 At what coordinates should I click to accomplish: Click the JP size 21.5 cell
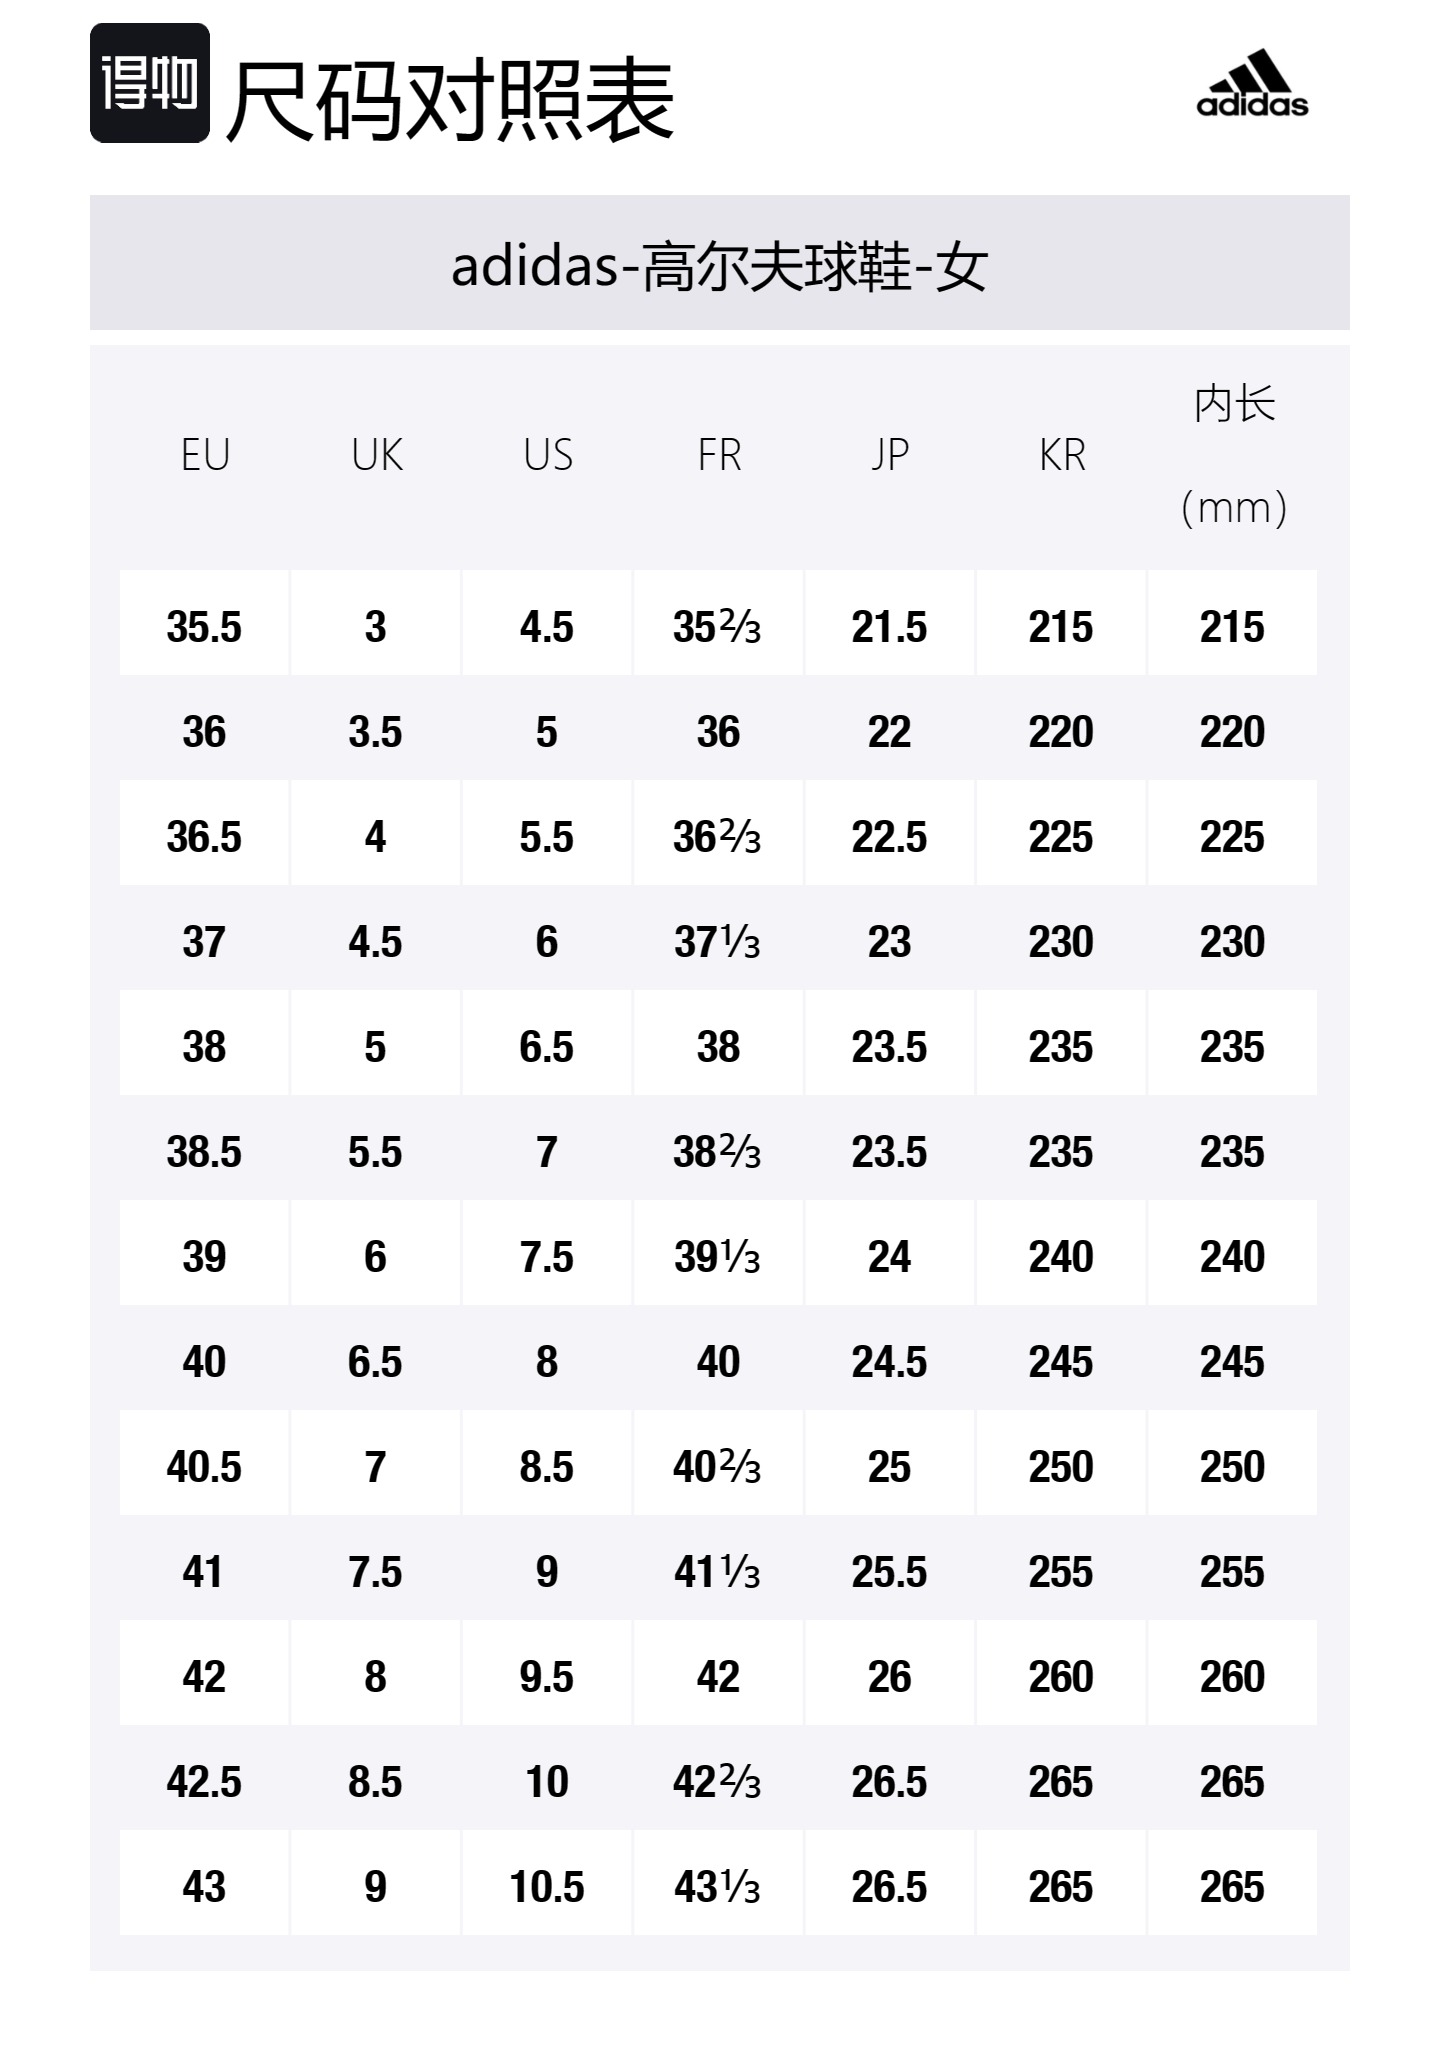click(x=889, y=627)
